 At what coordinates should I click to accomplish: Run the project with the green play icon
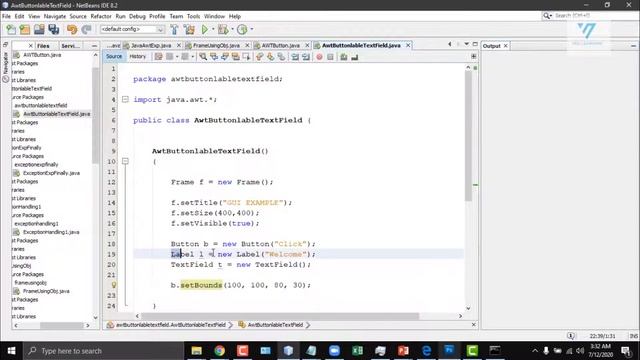pyautogui.click(x=205, y=29)
